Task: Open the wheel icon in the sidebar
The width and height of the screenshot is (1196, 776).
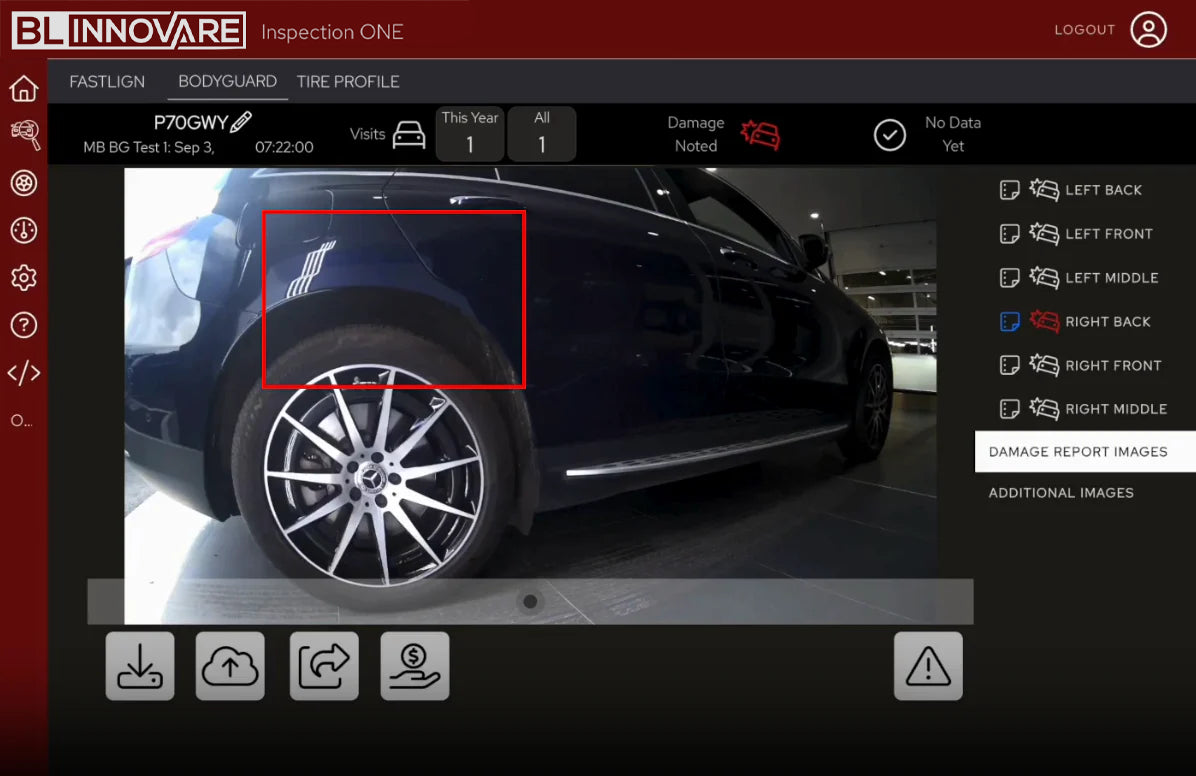Action: (x=23, y=183)
